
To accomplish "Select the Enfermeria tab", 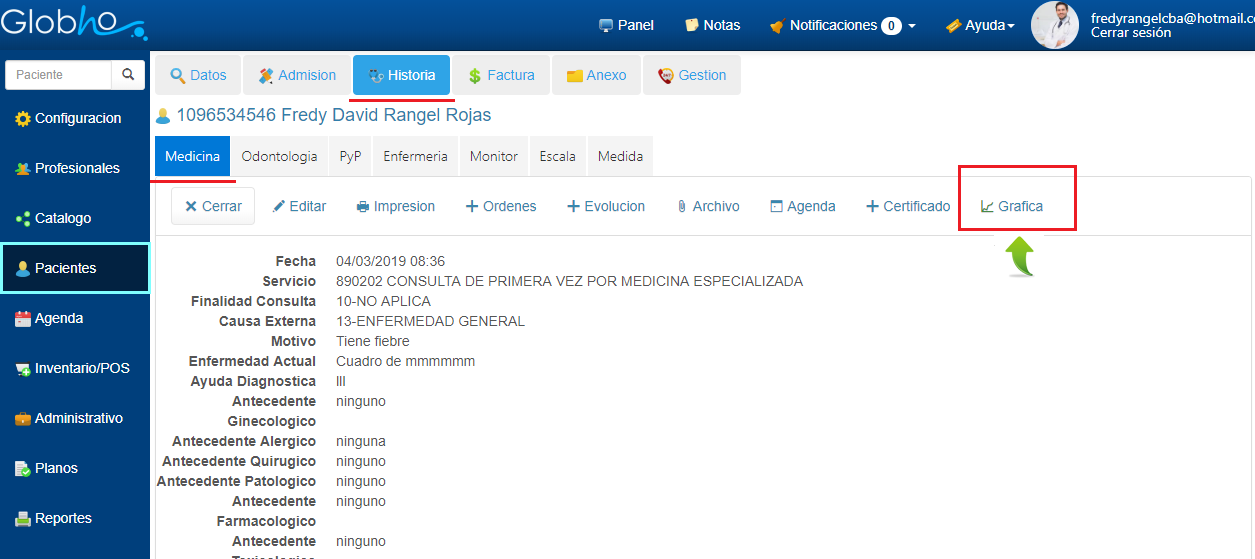I will coord(415,156).
